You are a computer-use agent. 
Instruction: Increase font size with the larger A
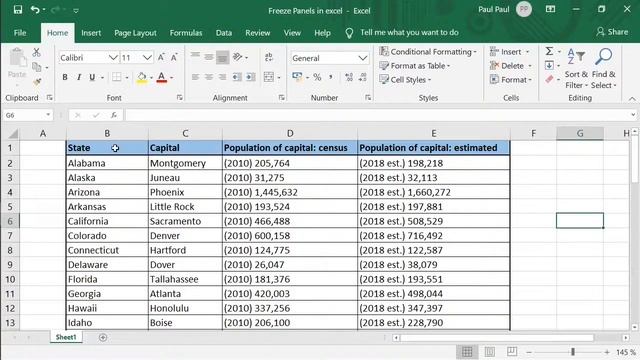click(161, 58)
